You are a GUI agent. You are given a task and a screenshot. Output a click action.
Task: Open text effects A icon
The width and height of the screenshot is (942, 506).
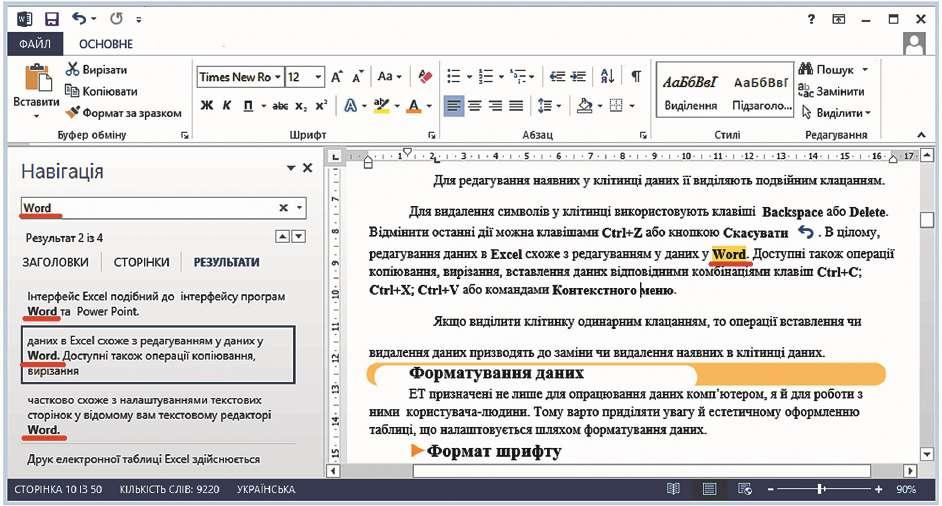pyautogui.click(x=350, y=106)
